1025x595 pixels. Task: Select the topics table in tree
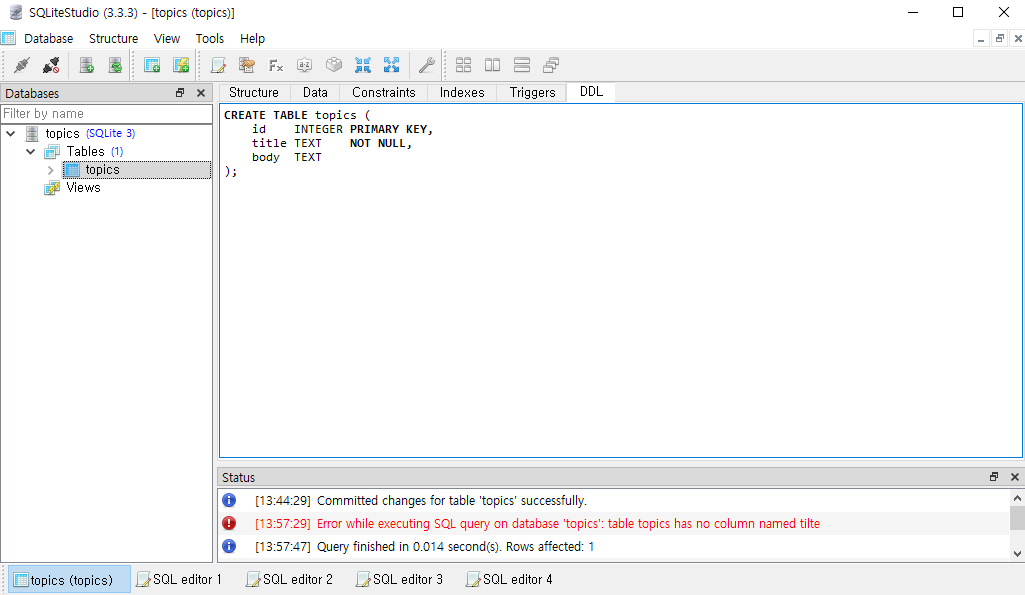coord(103,170)
